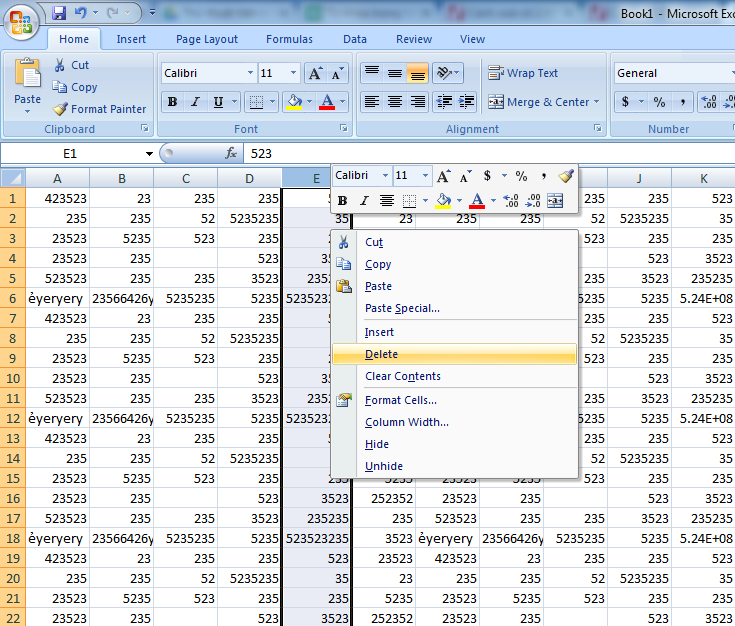735x626 pixels.
Task: Toggle Wrap Text in Alignment group
Action: (x=522, y=73)
